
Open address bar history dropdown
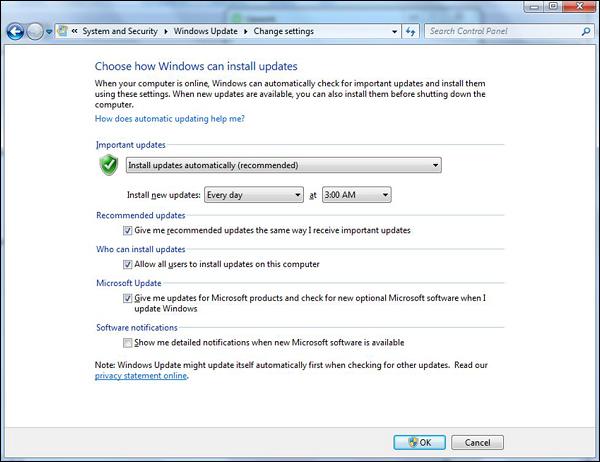(394, 32)
